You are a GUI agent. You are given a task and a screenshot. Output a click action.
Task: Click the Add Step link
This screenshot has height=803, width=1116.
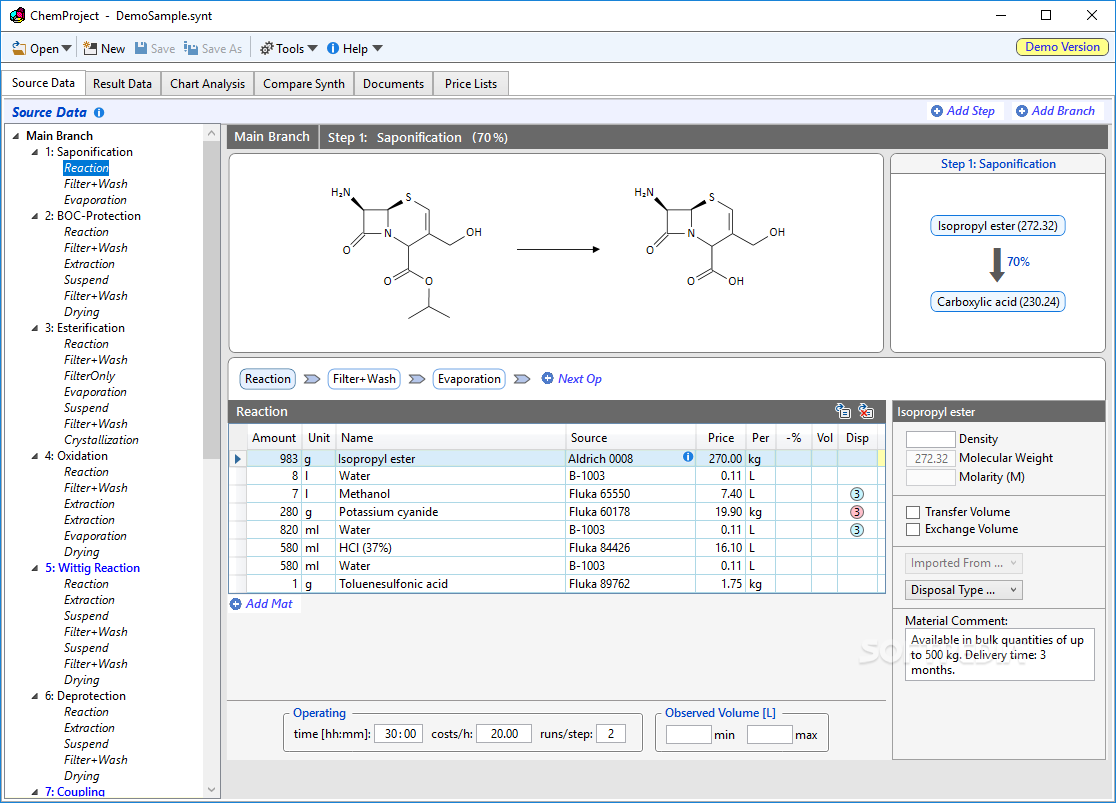963,111
